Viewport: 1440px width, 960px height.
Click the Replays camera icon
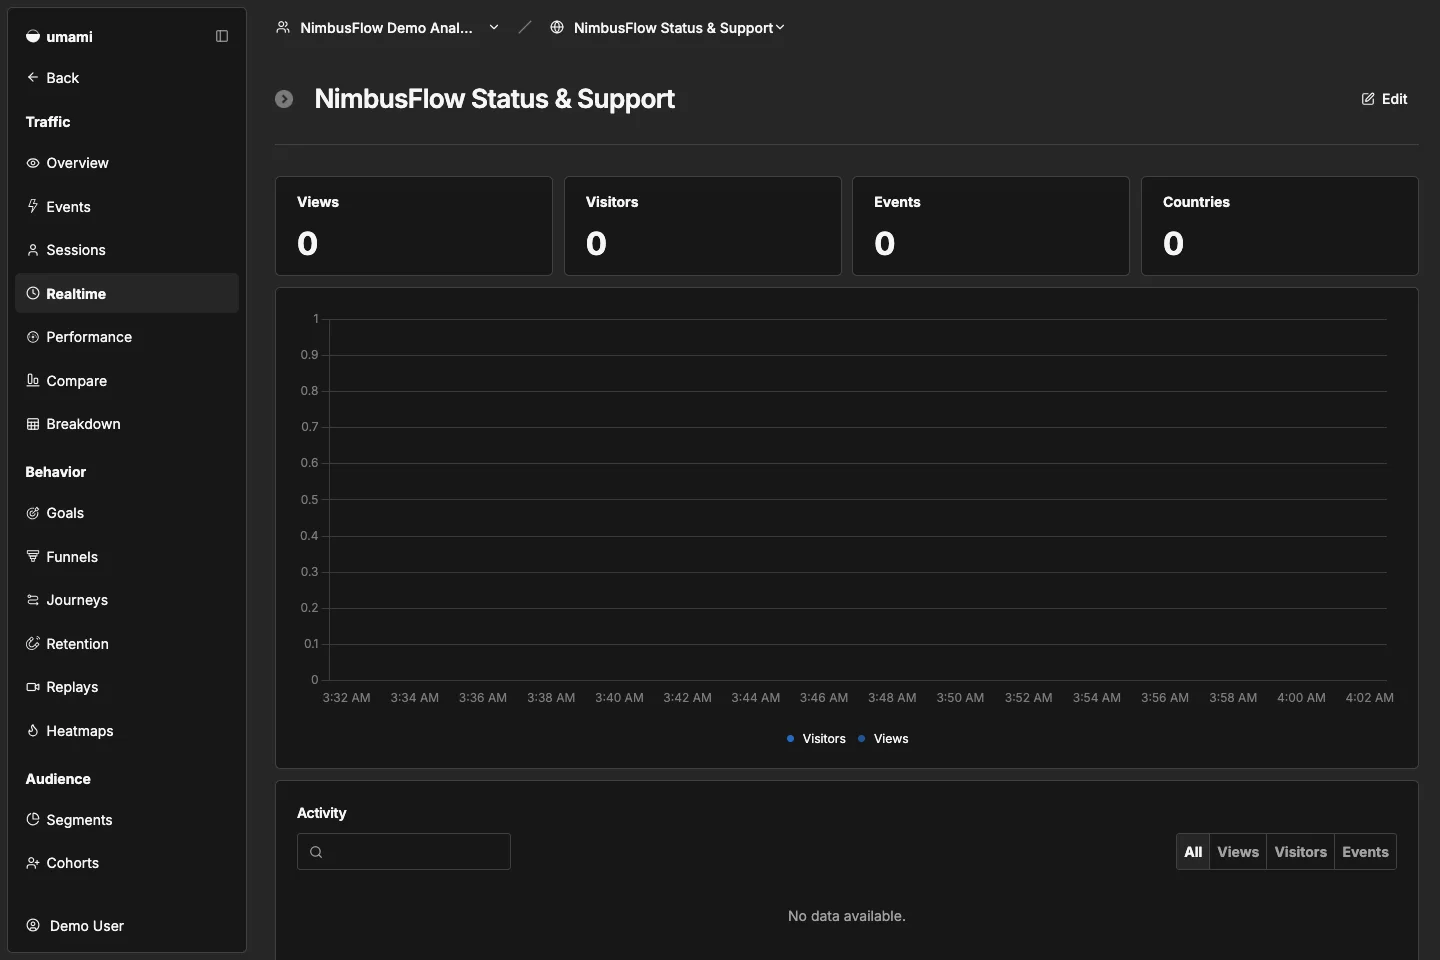pyautogui.click(x=33, y=687)
